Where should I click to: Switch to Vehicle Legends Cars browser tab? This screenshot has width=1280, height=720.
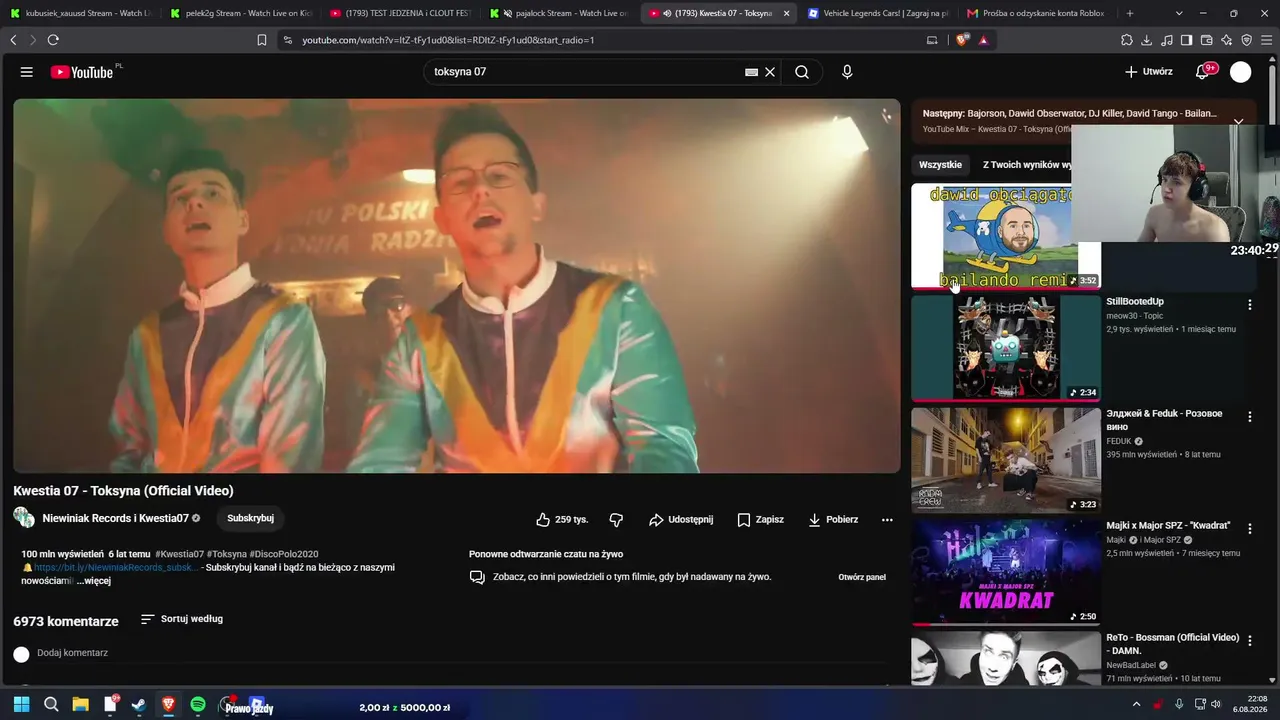(878, 13)
